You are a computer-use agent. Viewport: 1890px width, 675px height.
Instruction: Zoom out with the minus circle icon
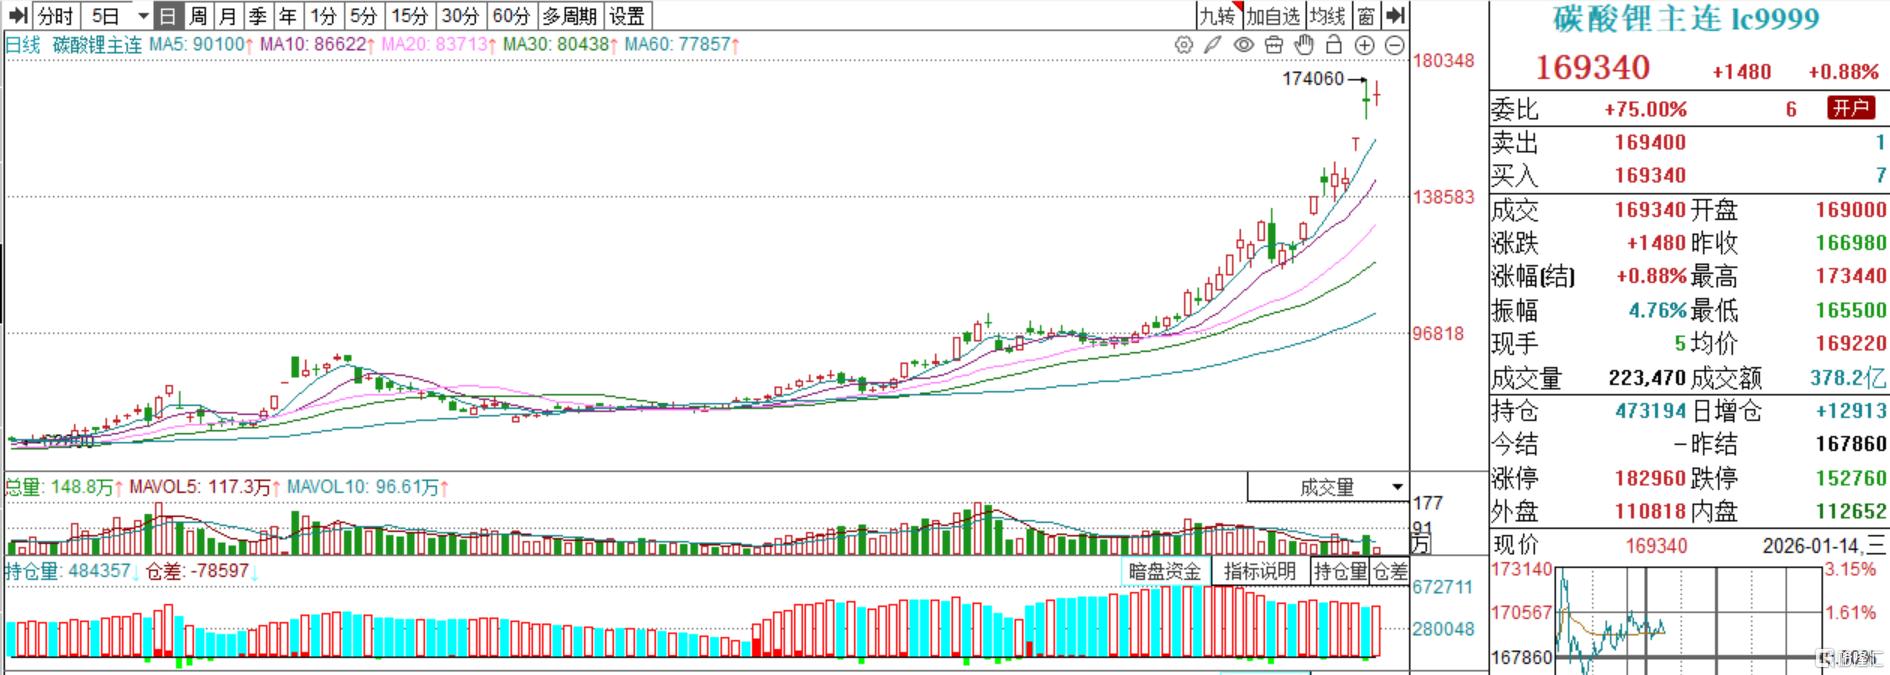1394,45
